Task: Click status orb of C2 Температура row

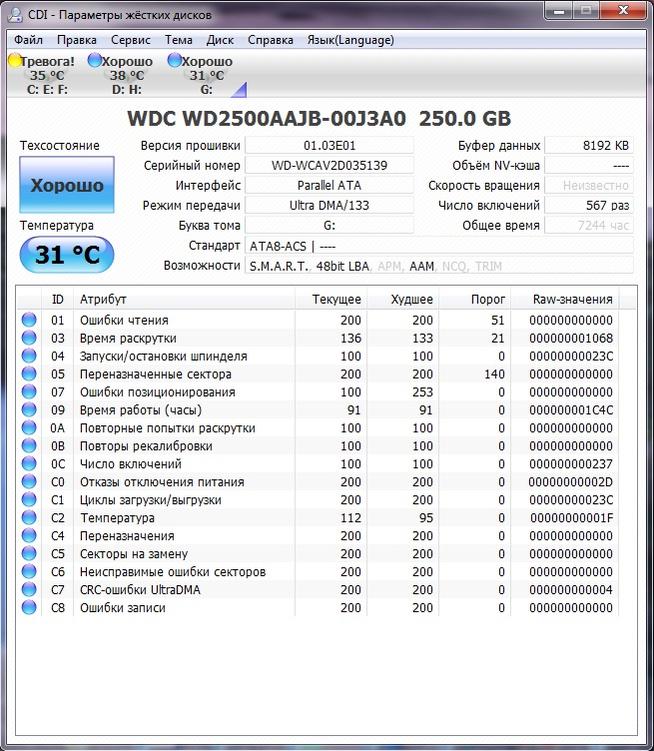Action: 29,517
